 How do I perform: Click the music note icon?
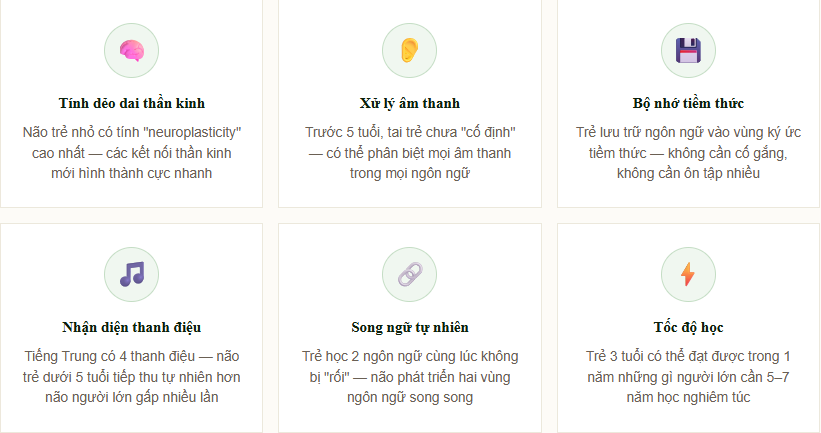[131, 273]
